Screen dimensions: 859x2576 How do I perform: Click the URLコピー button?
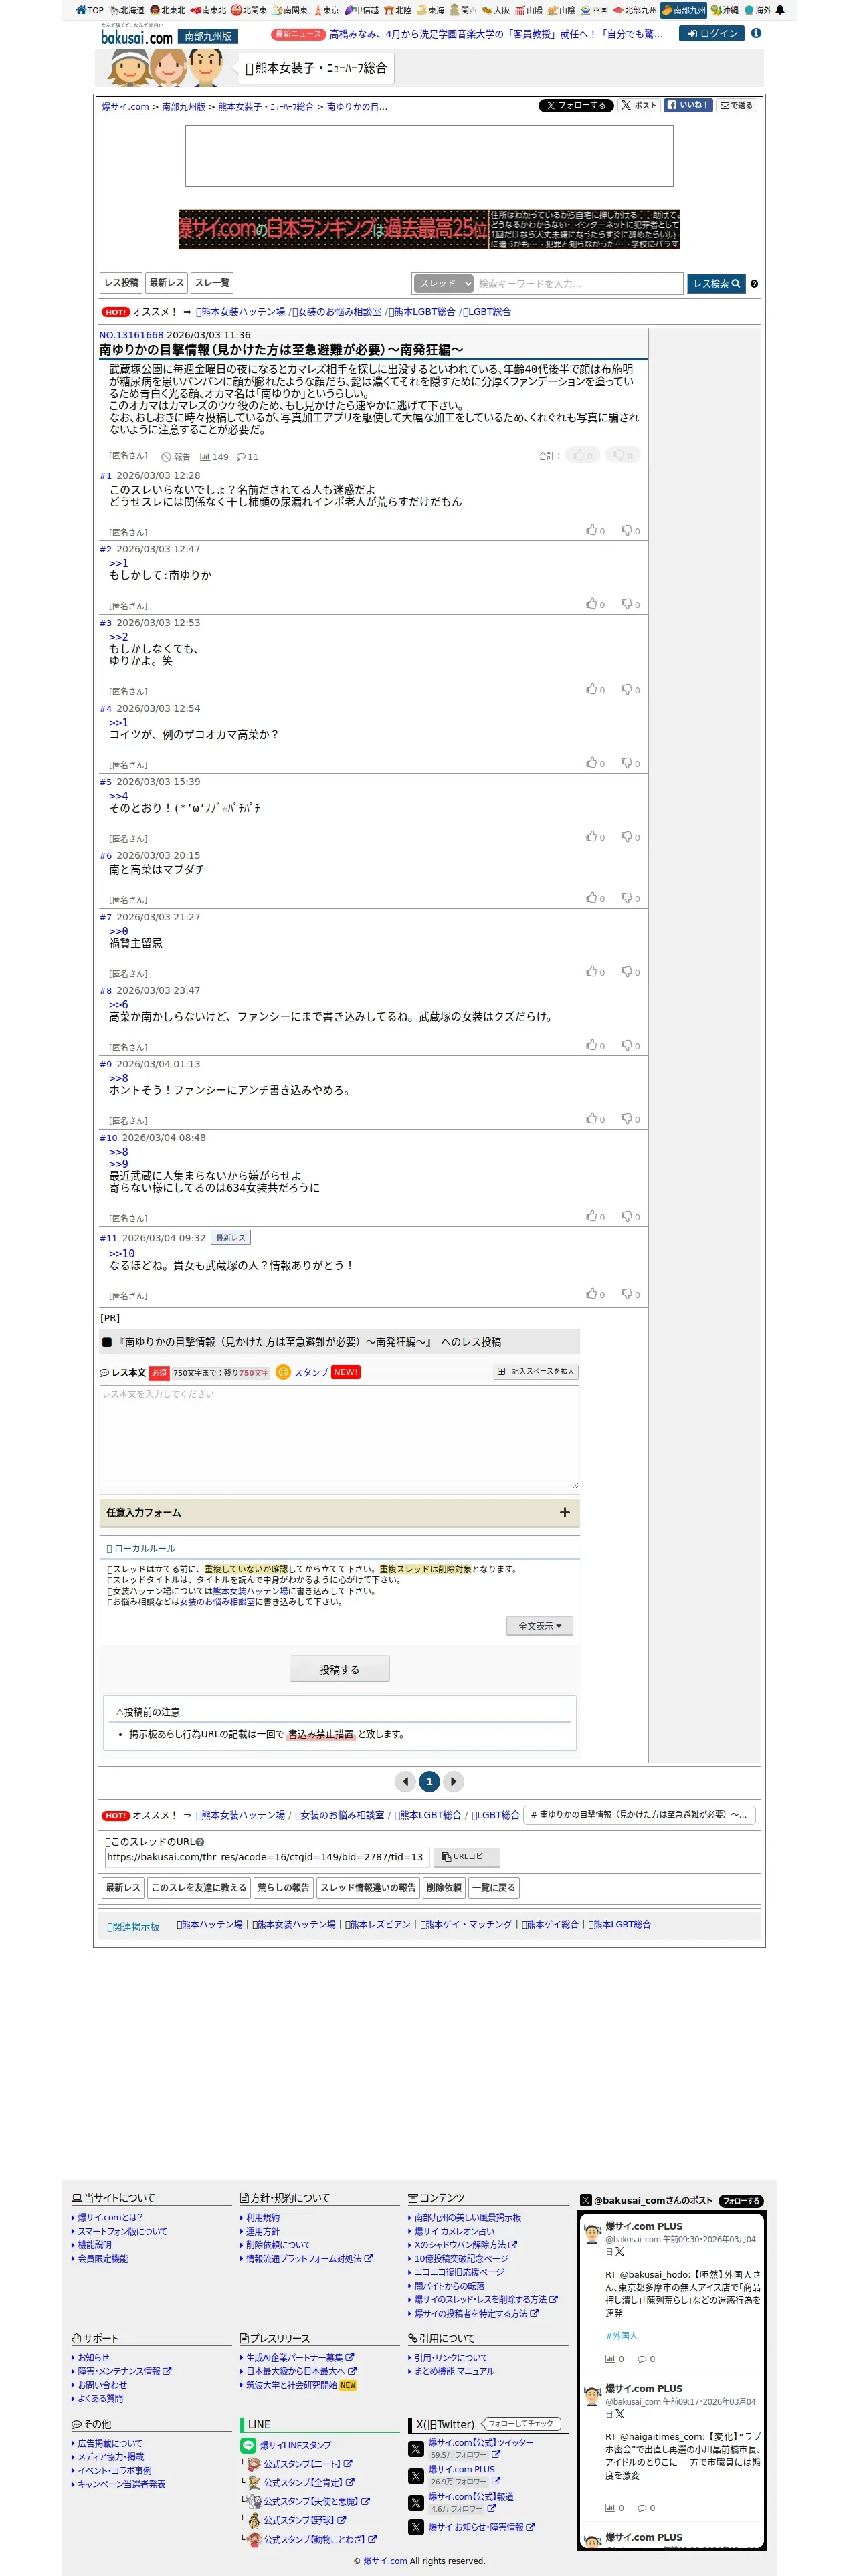coord(466,1857)
